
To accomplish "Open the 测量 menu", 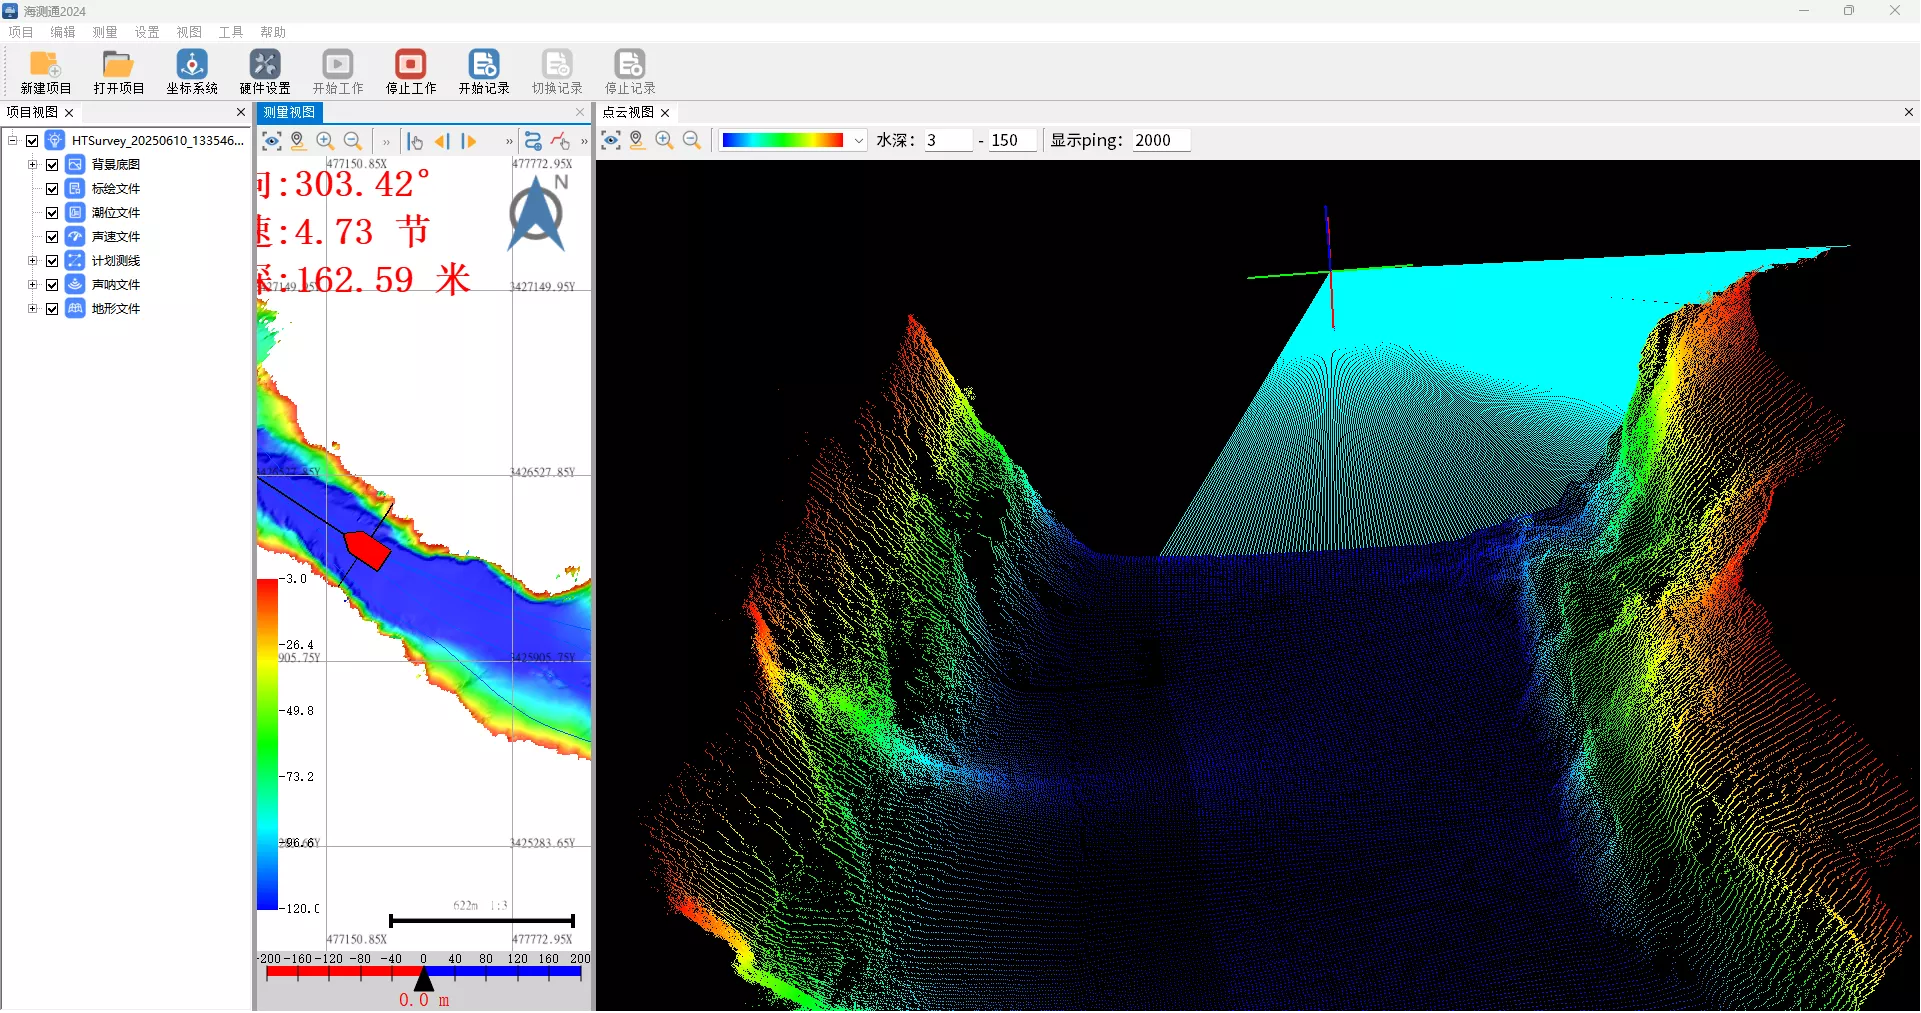I will 105,32.
